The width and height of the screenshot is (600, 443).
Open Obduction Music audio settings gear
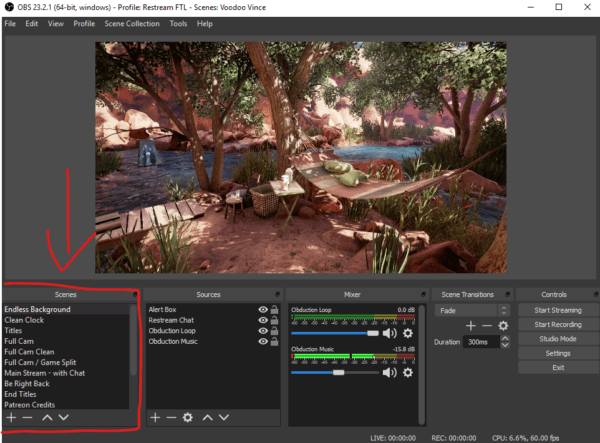click(x=408, y=372)
